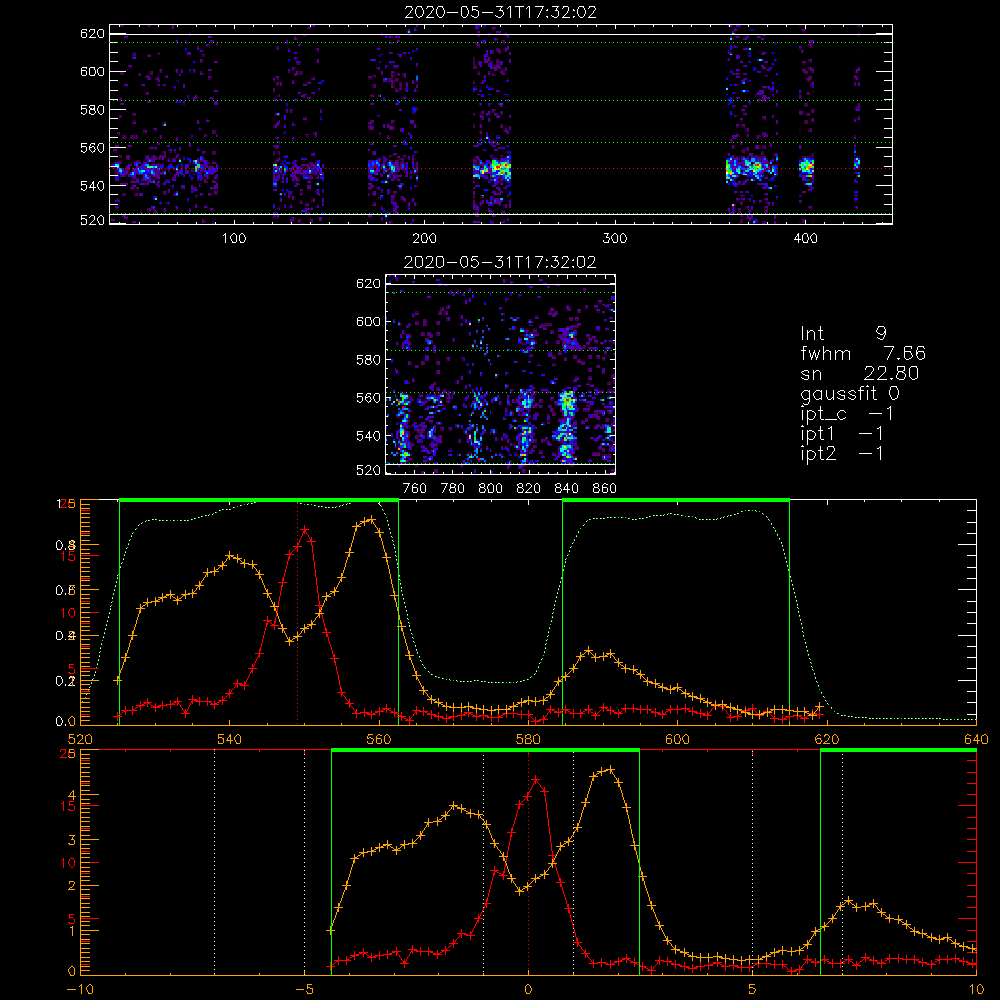Click y-axis label 540 of the top spectrogram
The width and height of the screenshot is (1000, 1000).
(x=92, y=186)
